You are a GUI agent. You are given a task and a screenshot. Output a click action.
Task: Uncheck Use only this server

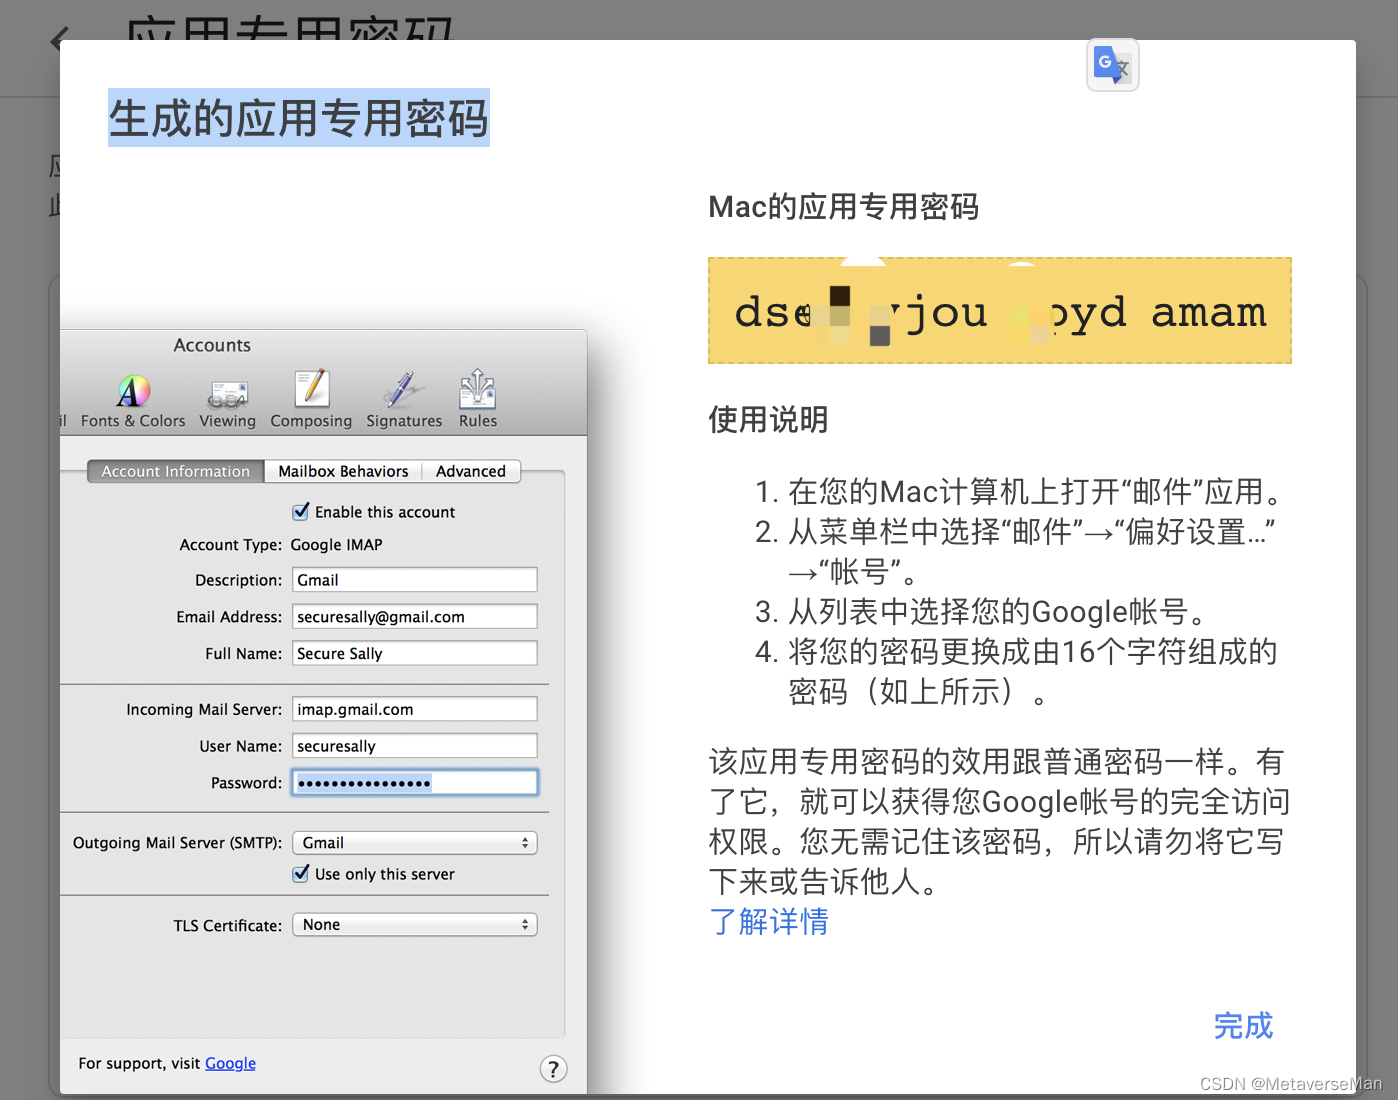point(301,873)
